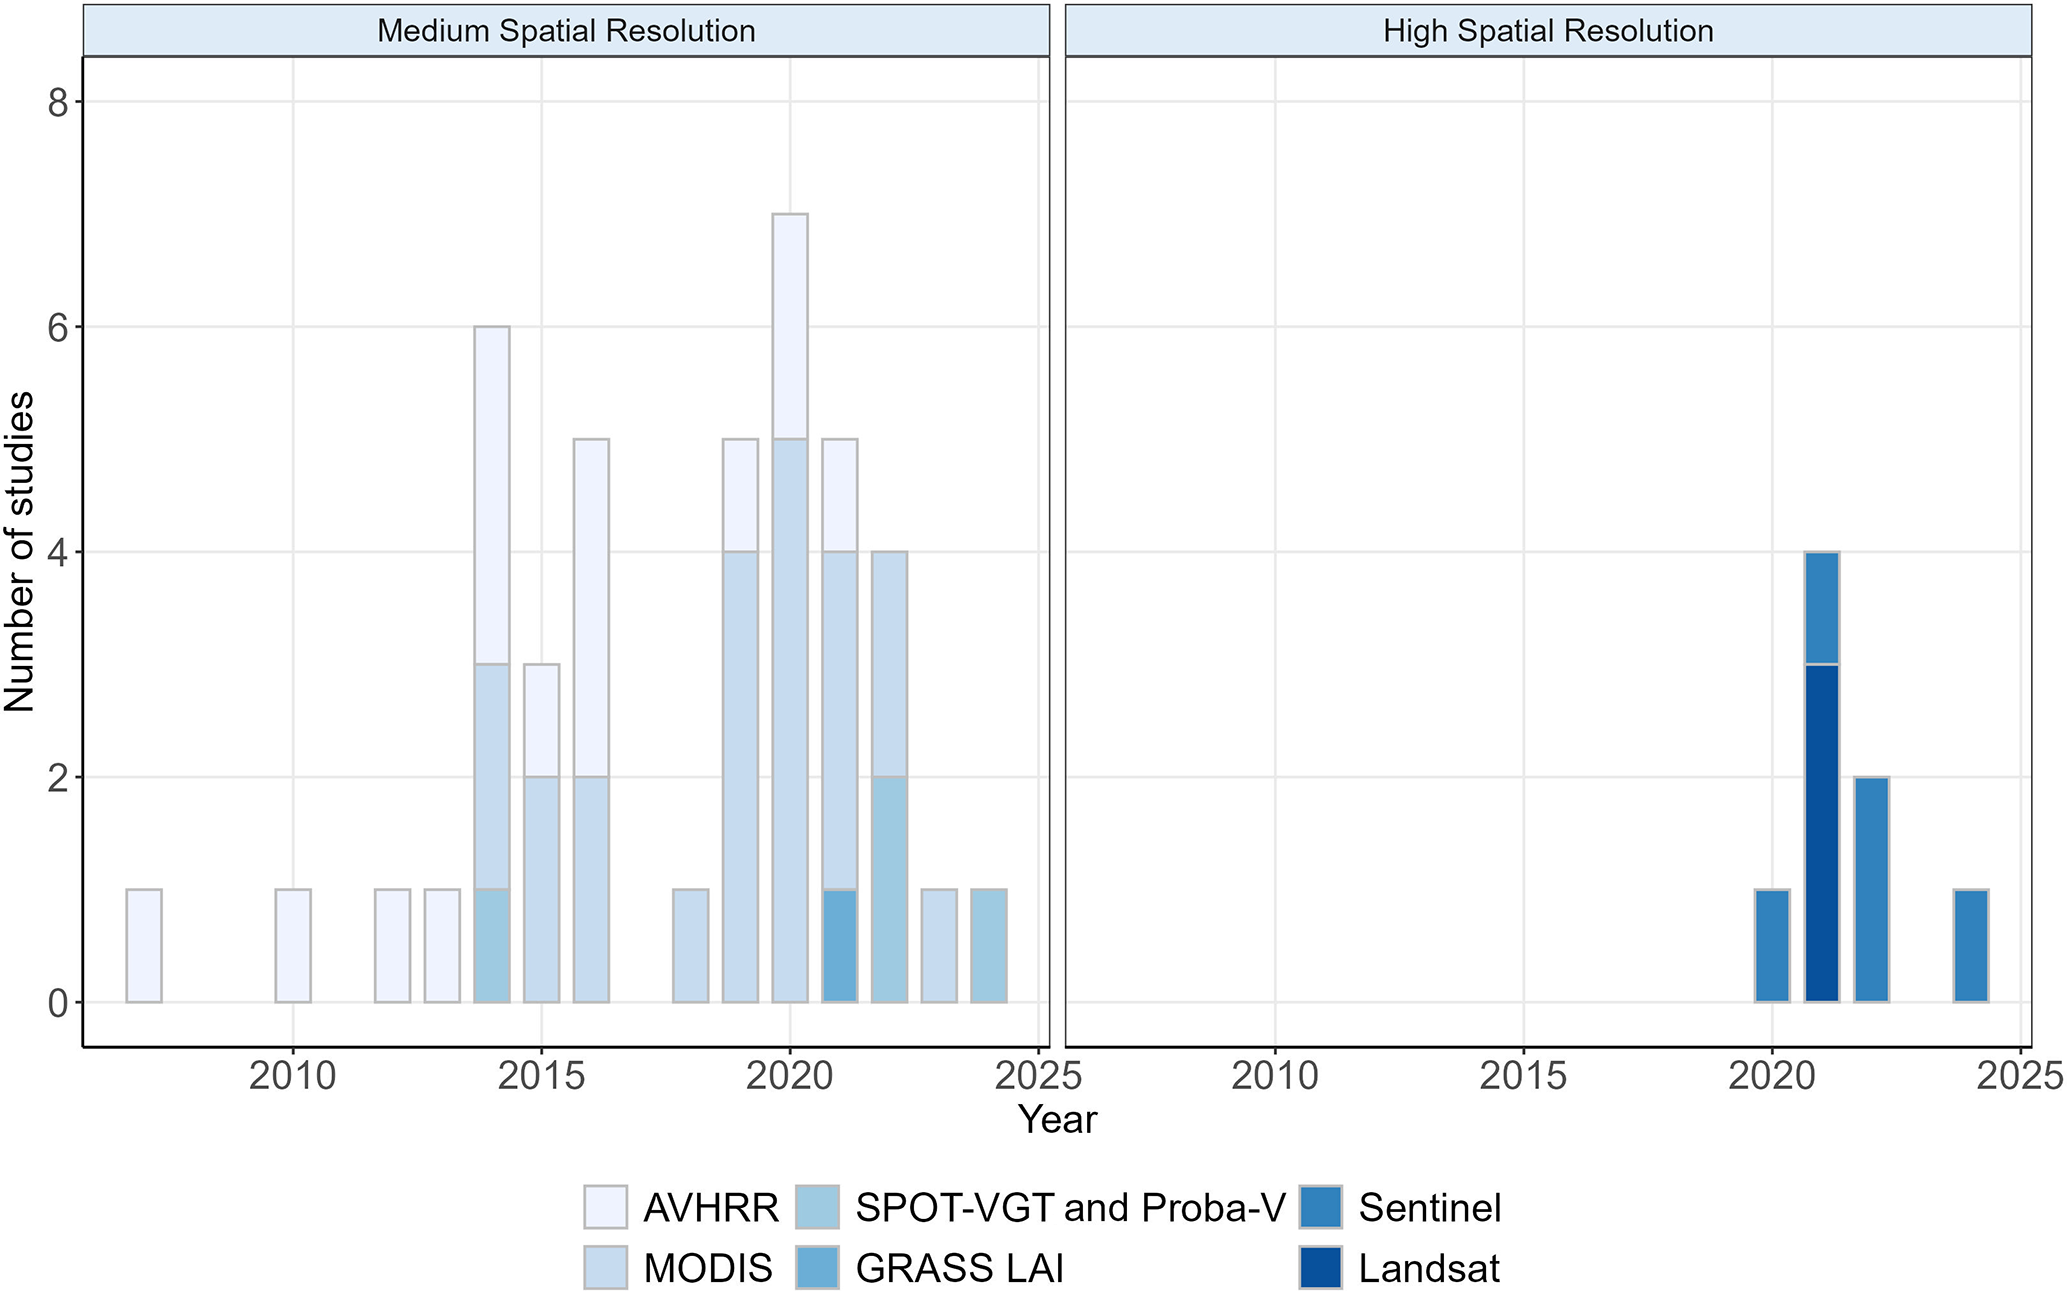Click the 2022 Sentinel bar in right panel
2067x1291 pixels.
[1871, 889]
